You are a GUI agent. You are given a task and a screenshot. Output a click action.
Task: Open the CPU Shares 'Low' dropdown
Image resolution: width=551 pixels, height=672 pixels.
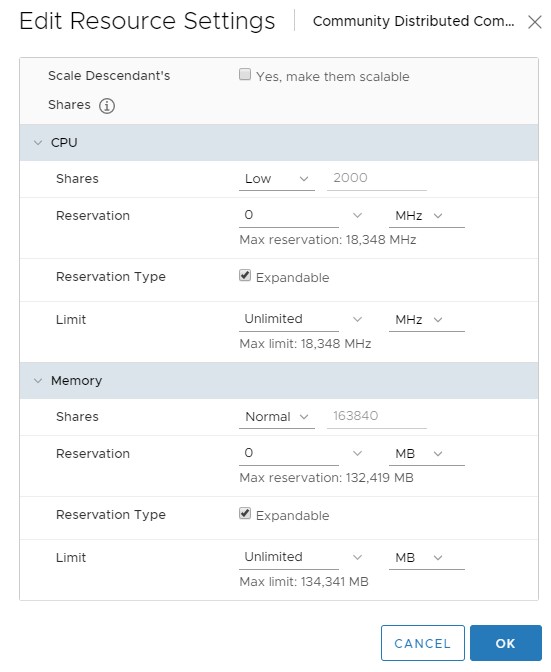tap(277, 179)
